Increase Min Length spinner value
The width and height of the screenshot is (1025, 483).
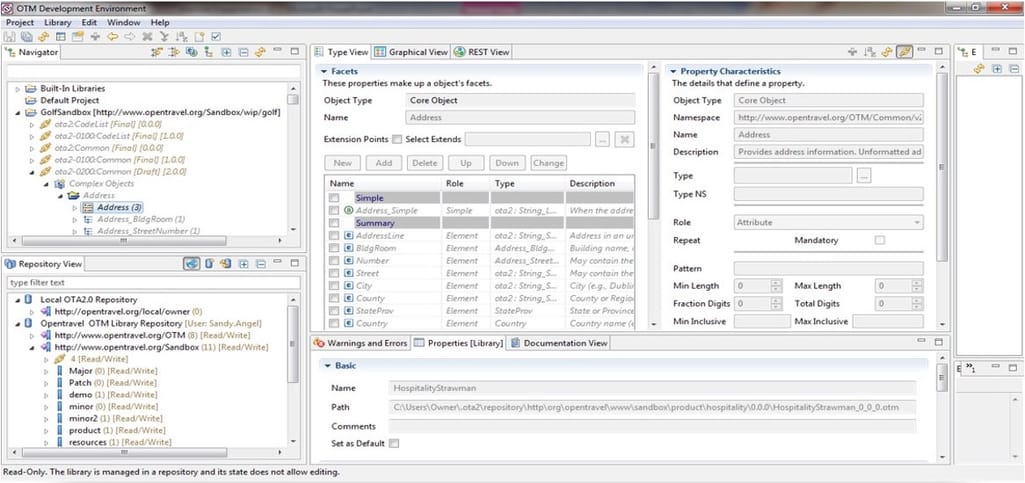[x=776, y=283]
